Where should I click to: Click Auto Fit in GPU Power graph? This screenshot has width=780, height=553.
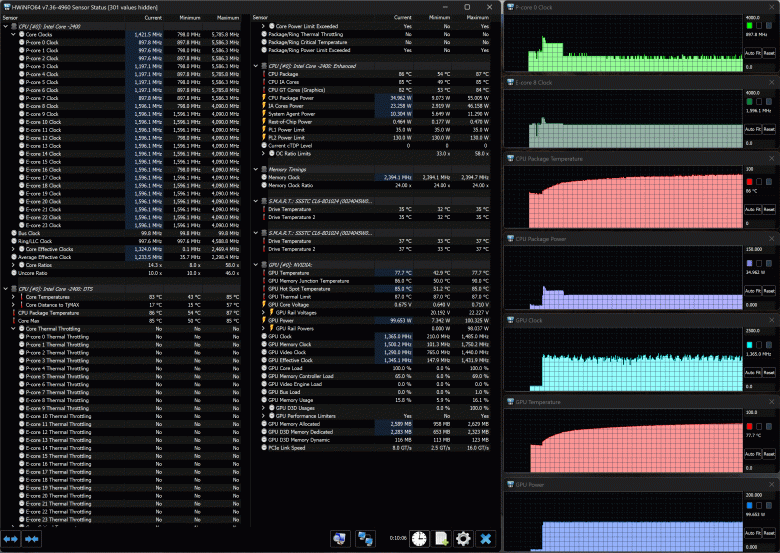pyautogui.click(x=753, y=533)
